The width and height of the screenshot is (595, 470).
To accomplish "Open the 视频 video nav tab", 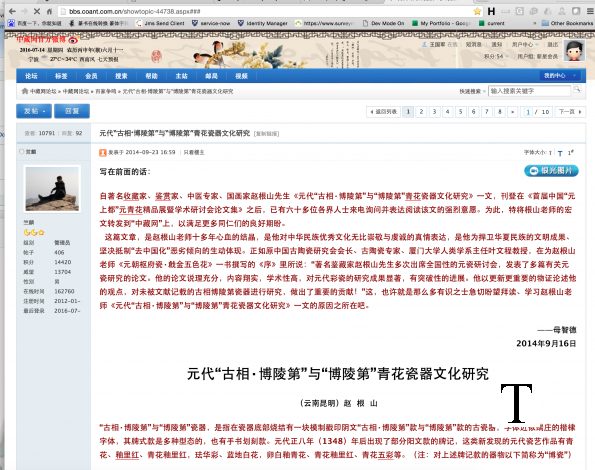I will (241, 76).
